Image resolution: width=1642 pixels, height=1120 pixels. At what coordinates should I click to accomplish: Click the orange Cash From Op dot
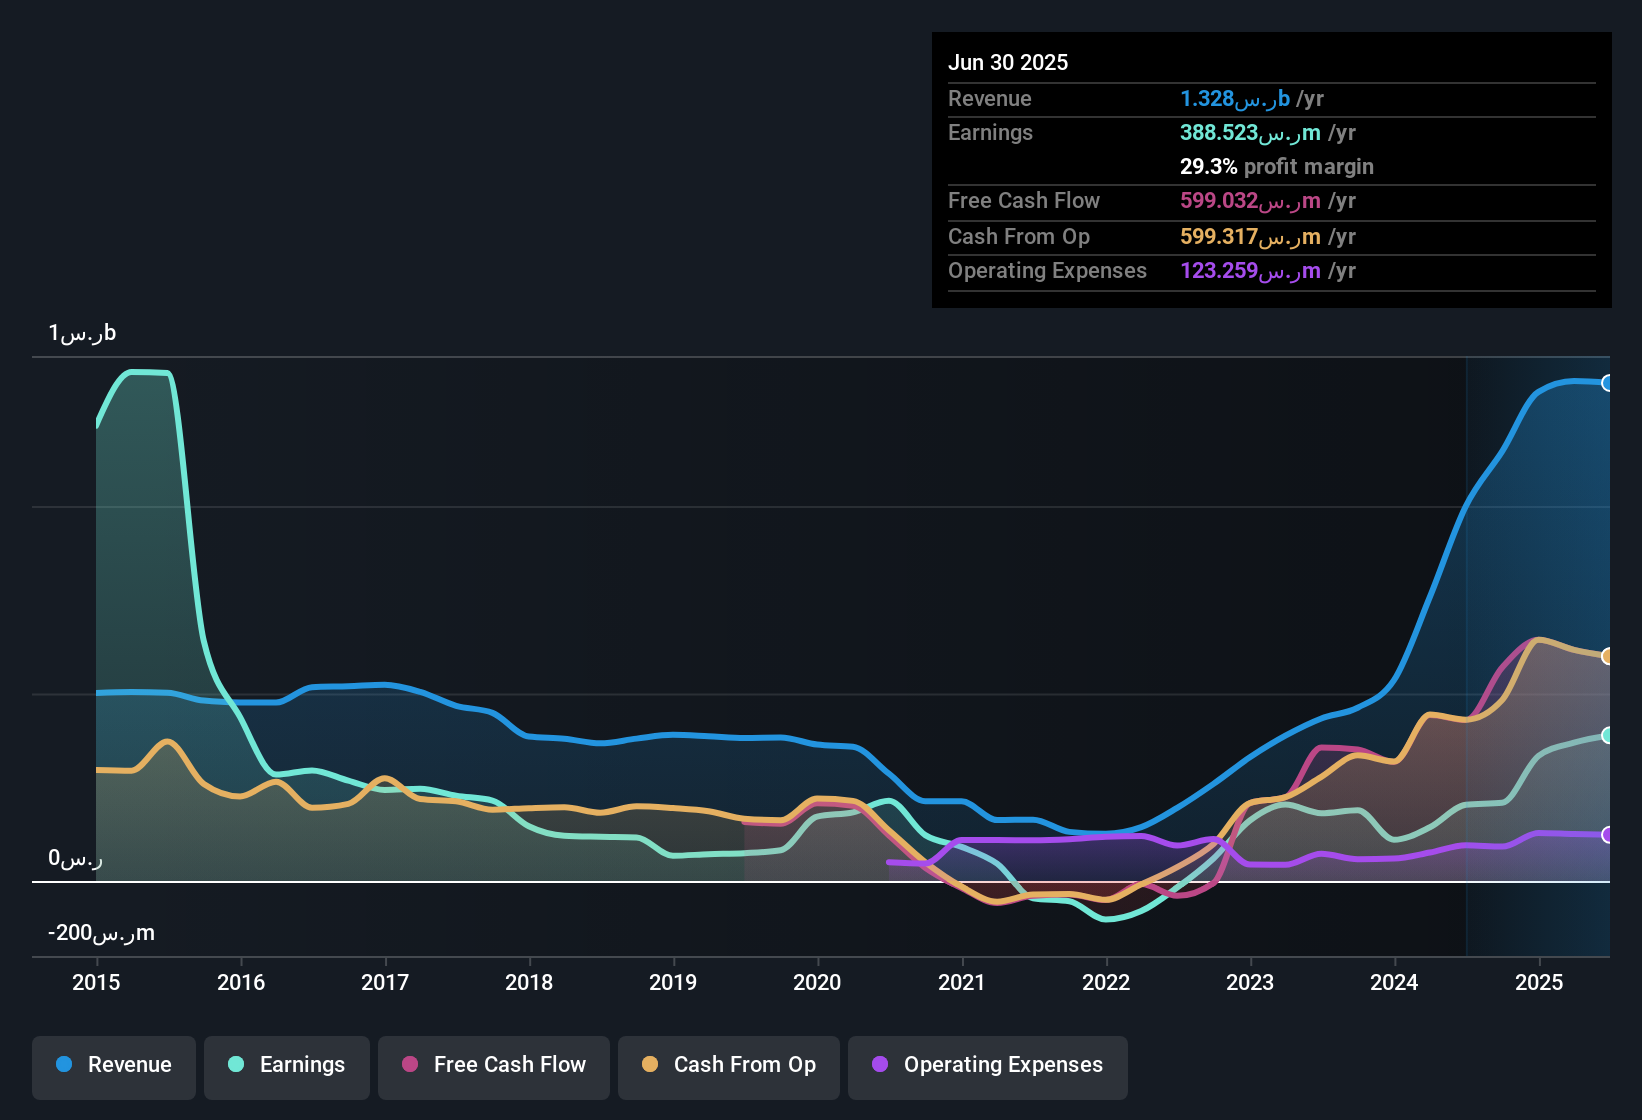click(x=650, y=1065)
